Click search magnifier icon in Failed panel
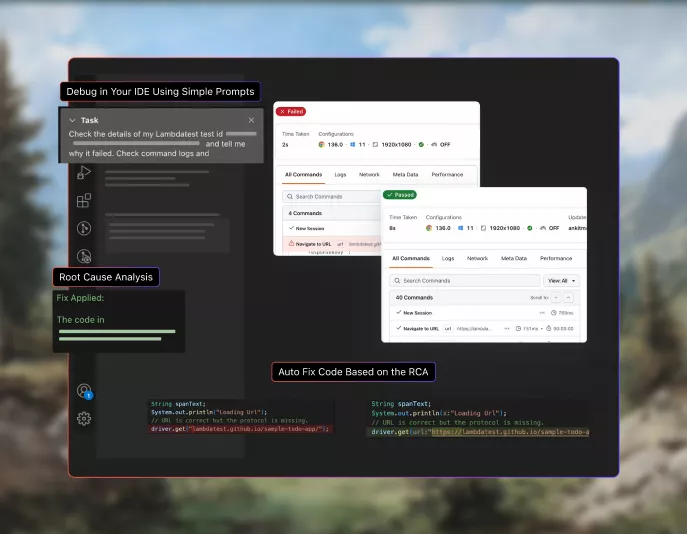 pos(290,197)
